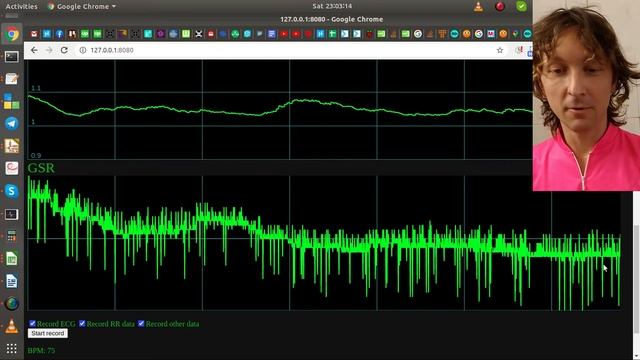Click the address bar showing 127.0.0.1:8080
This screenshot has width=640, height=360.
pos(291,50)
